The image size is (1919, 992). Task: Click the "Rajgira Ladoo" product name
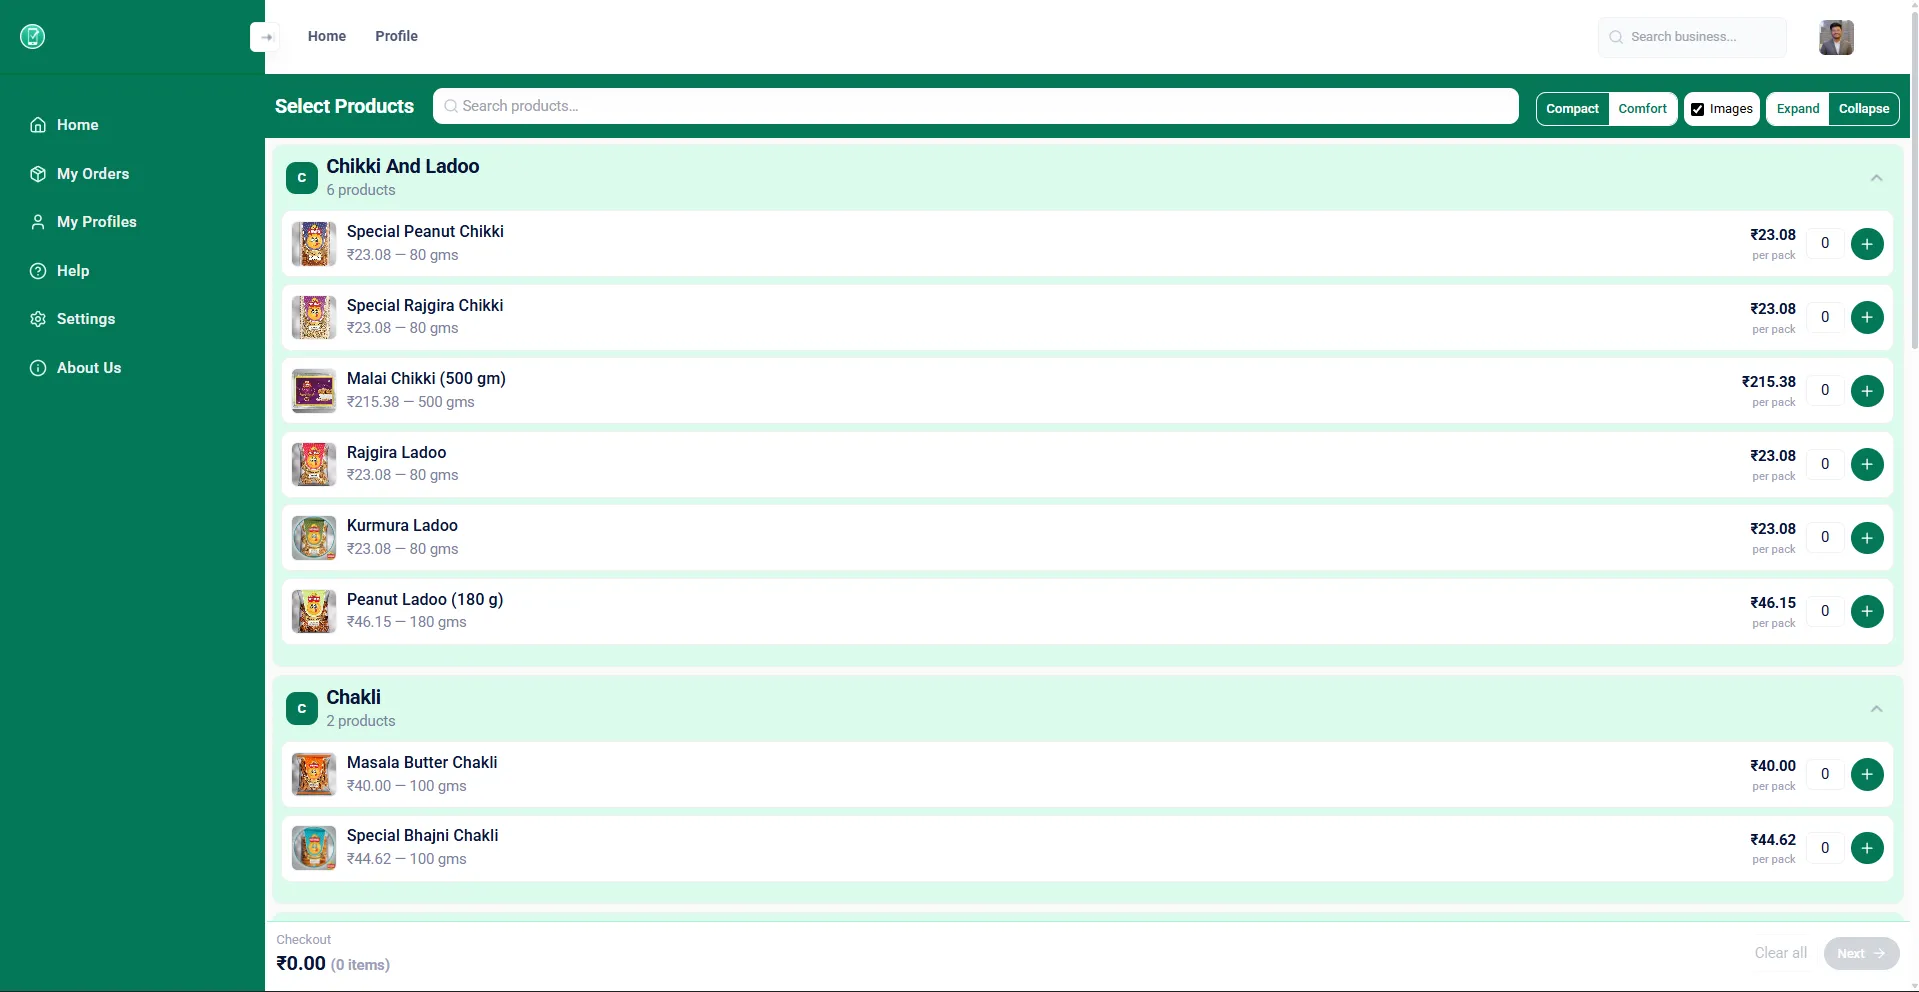point(396,452)
